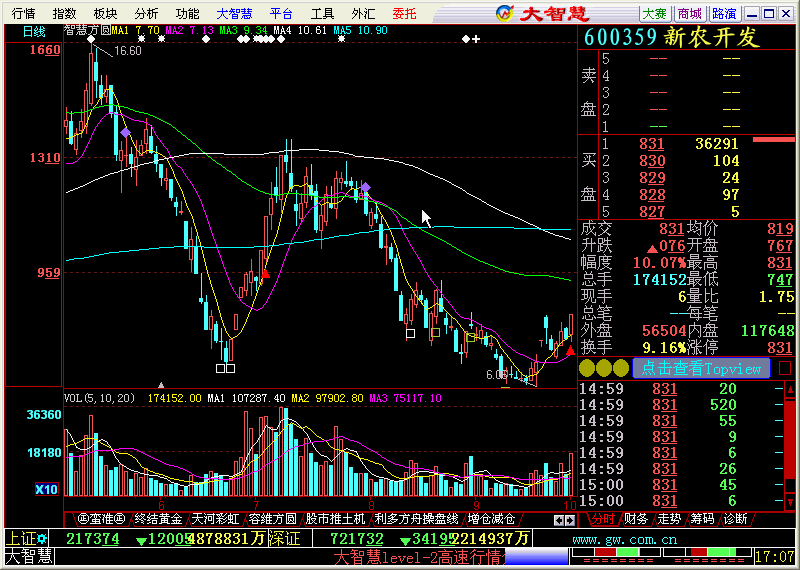
Task: Open the 委托 trading menu
Action: [405, 14]
